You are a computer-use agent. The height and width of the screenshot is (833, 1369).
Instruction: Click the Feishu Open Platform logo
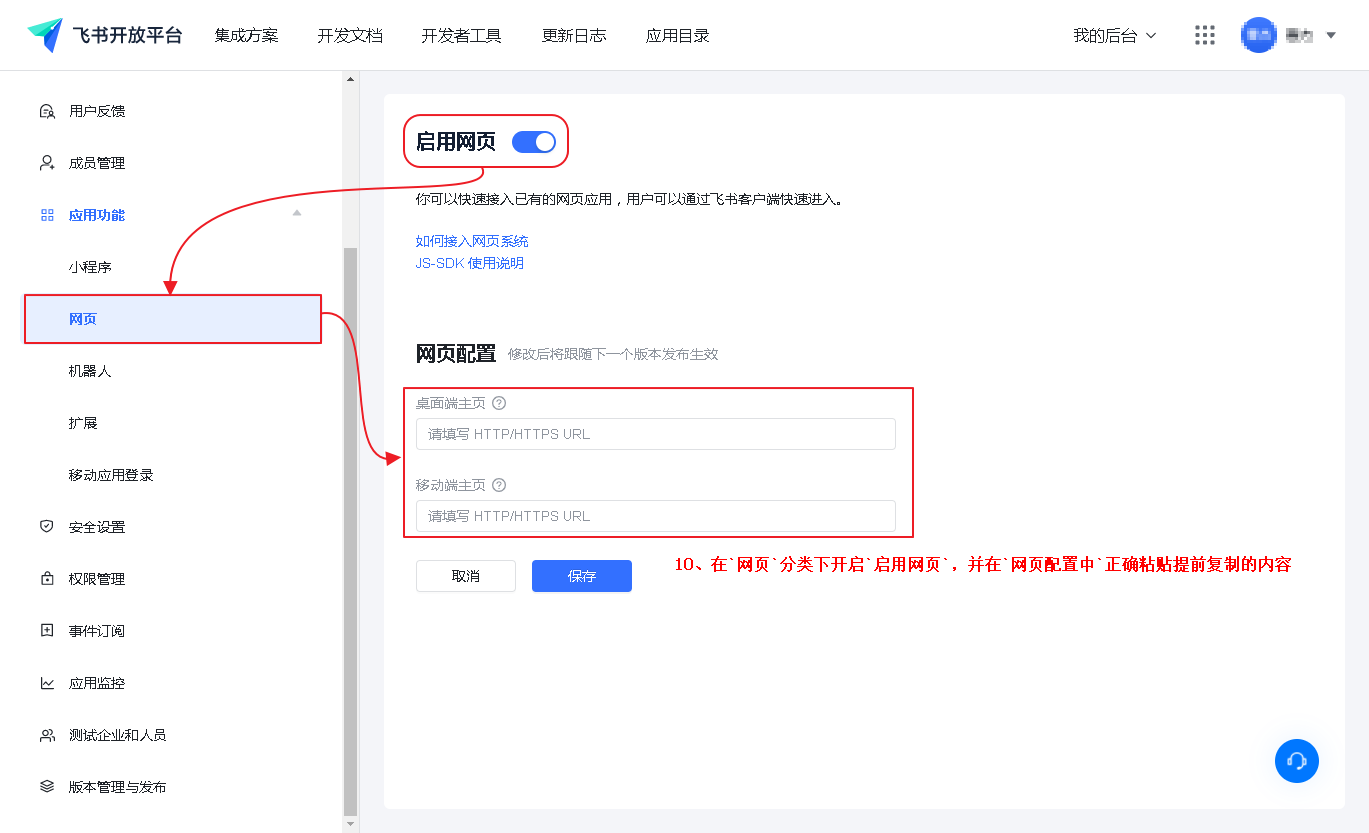(x=104, y=35)
